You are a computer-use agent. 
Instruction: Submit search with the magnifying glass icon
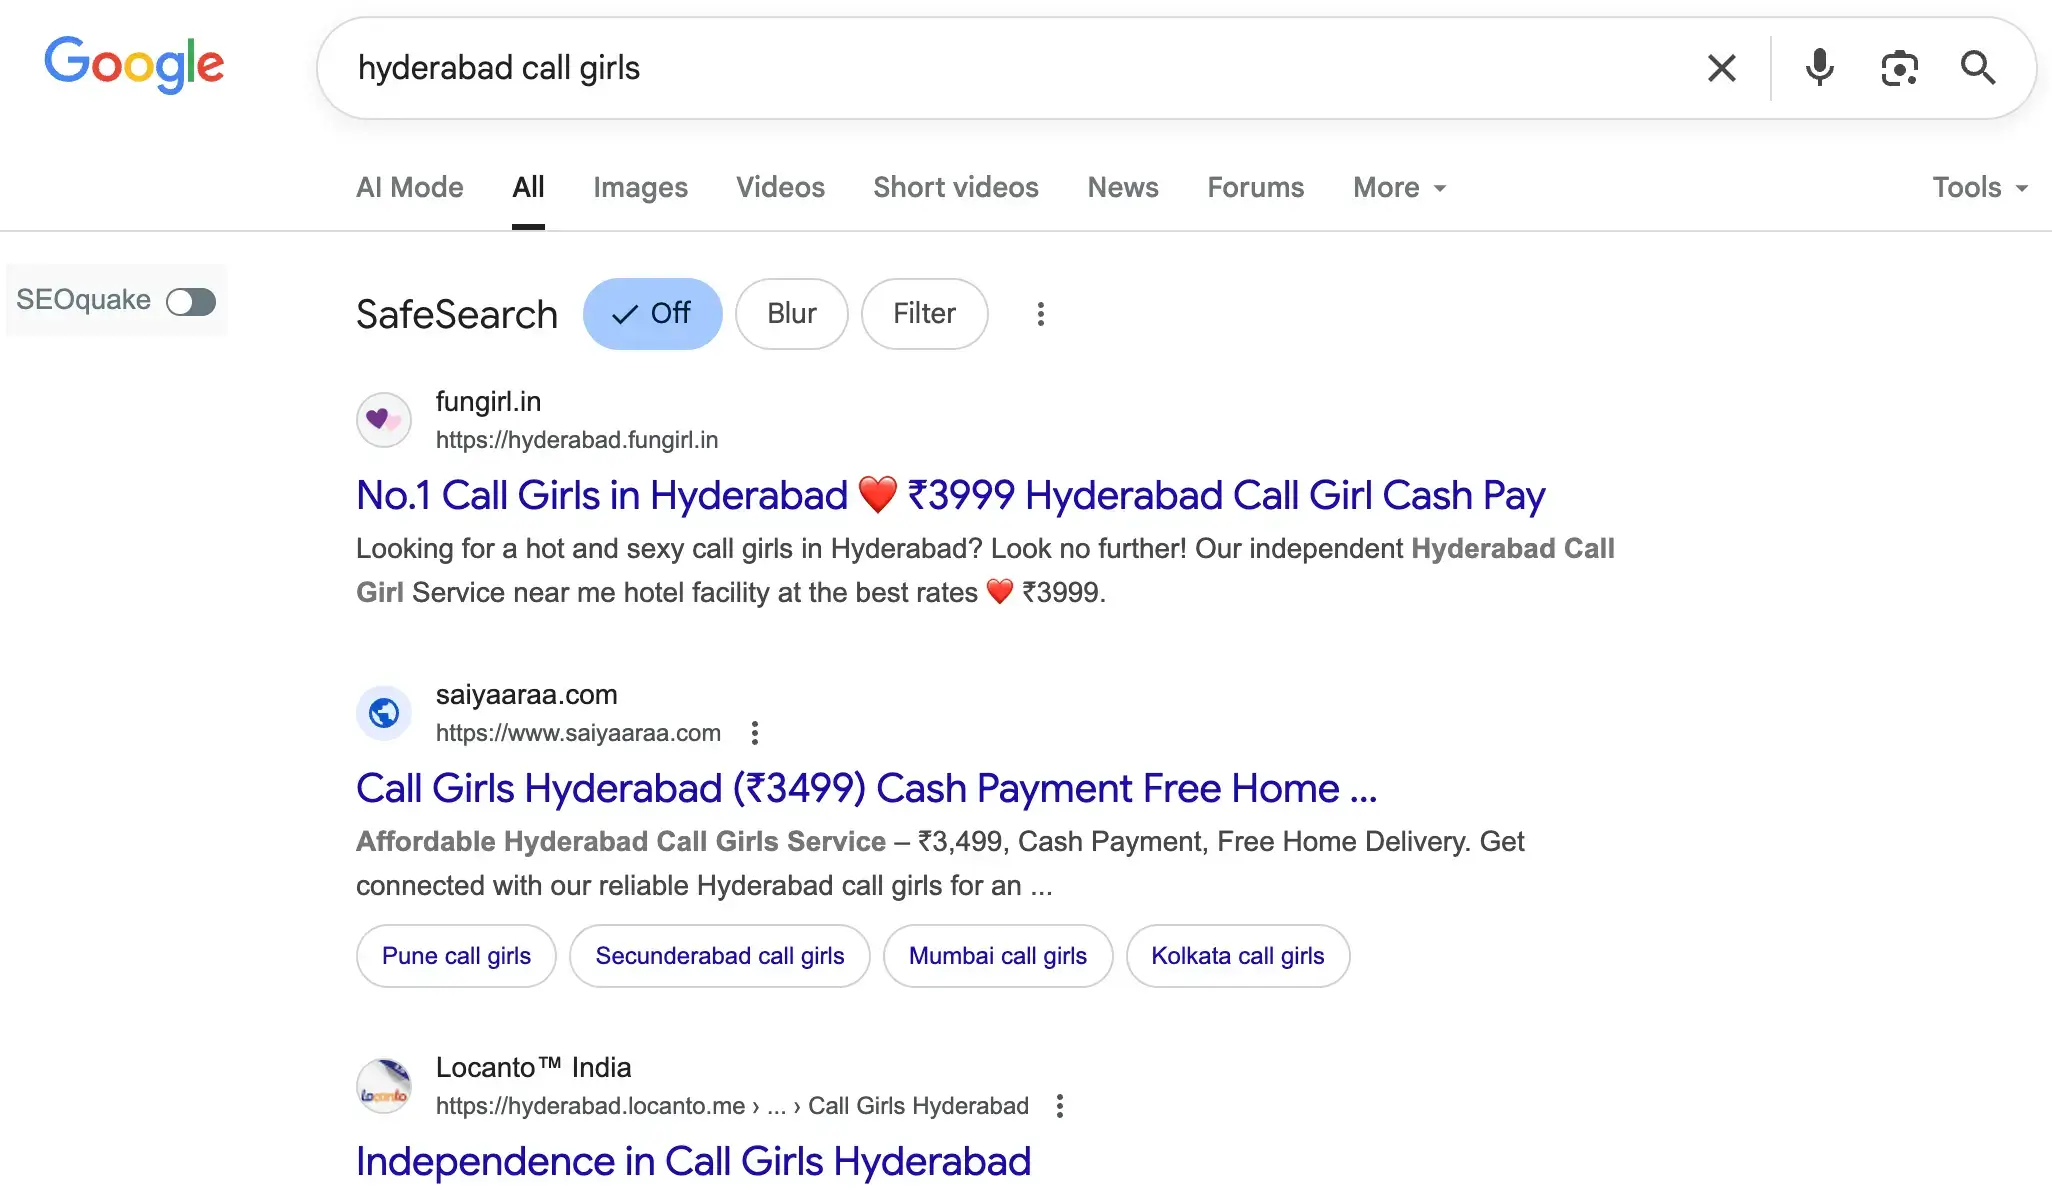coord(1977,68)
